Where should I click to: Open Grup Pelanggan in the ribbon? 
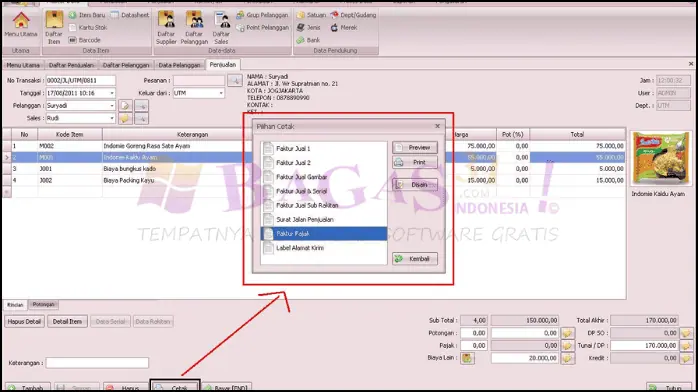point(262,15)
